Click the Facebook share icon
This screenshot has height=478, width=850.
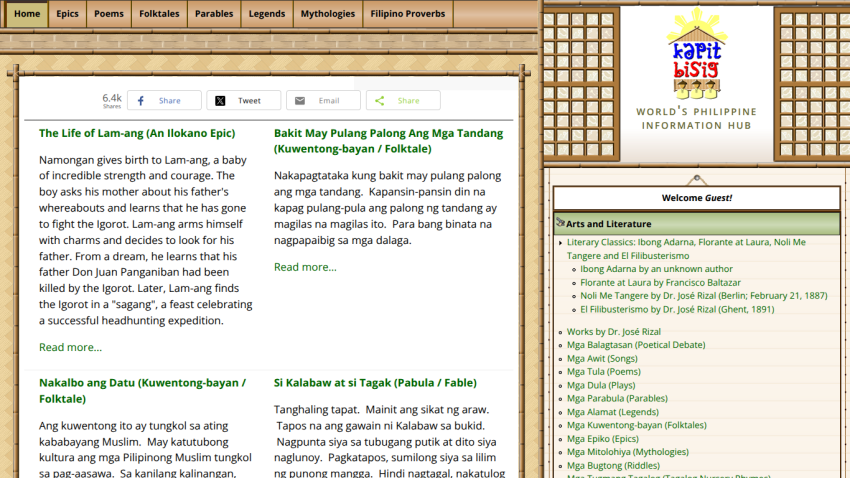tap(141, 101)
